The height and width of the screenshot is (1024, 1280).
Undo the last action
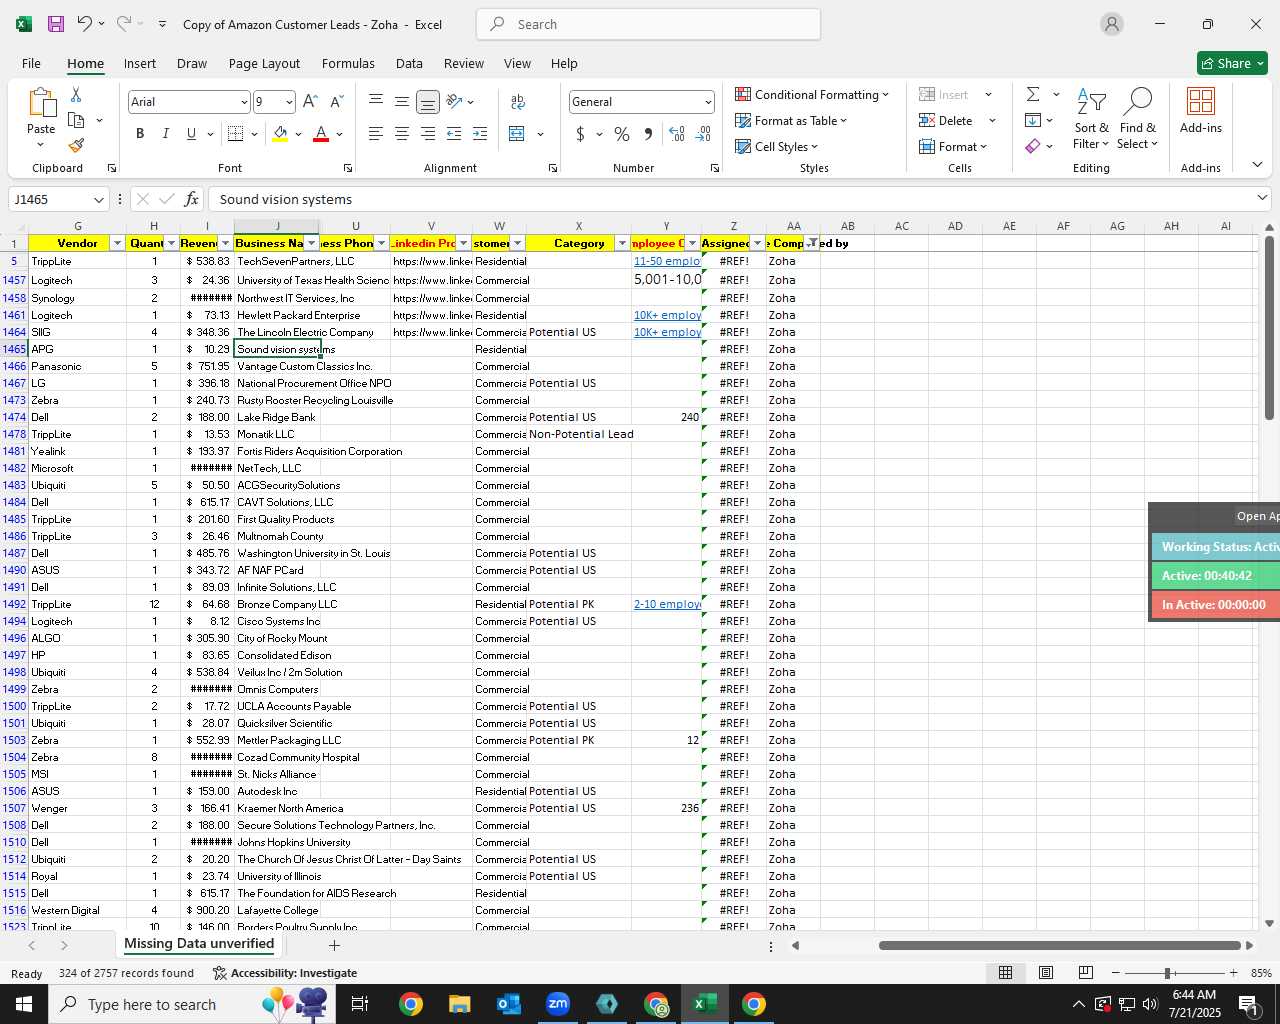(85, 24)
